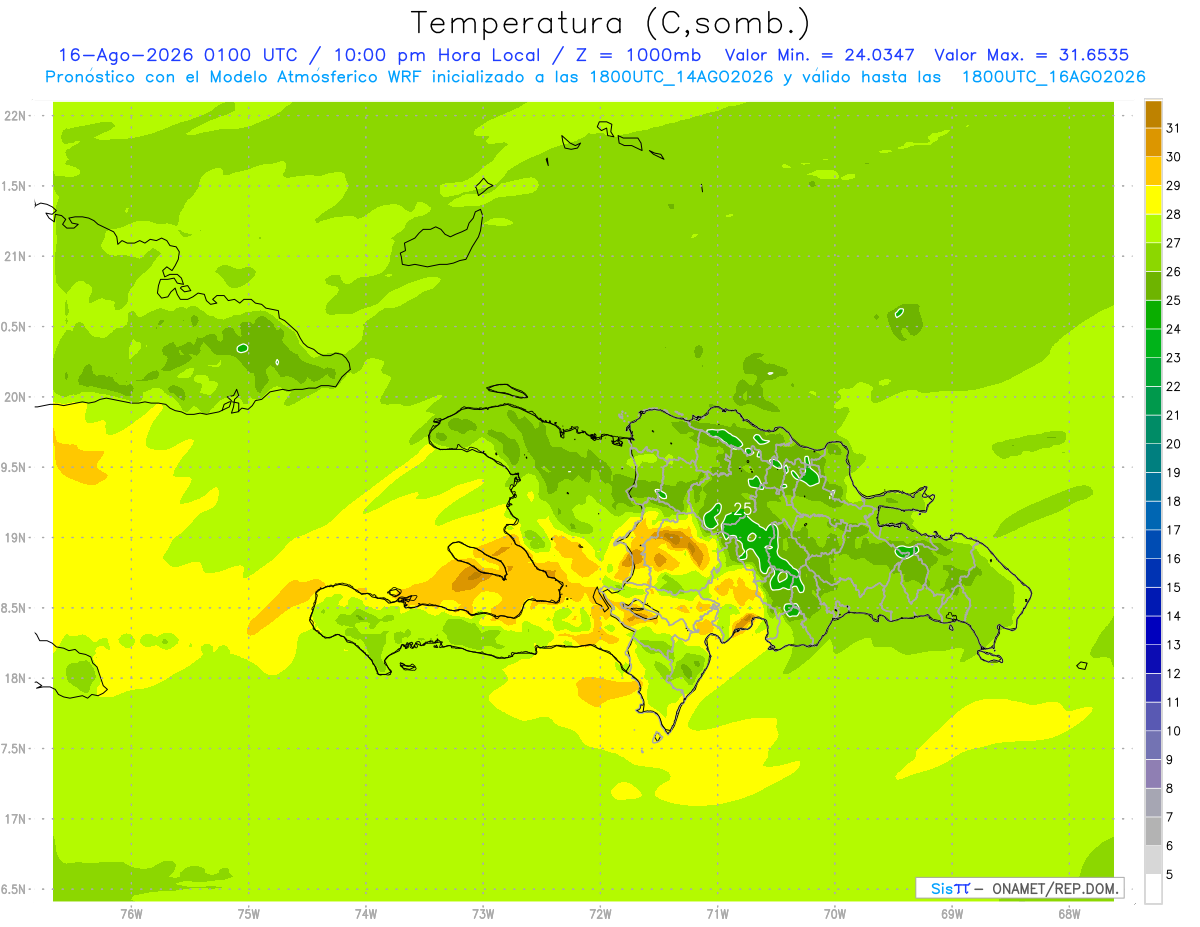Click the '72W' longitude label

point(600,914)
